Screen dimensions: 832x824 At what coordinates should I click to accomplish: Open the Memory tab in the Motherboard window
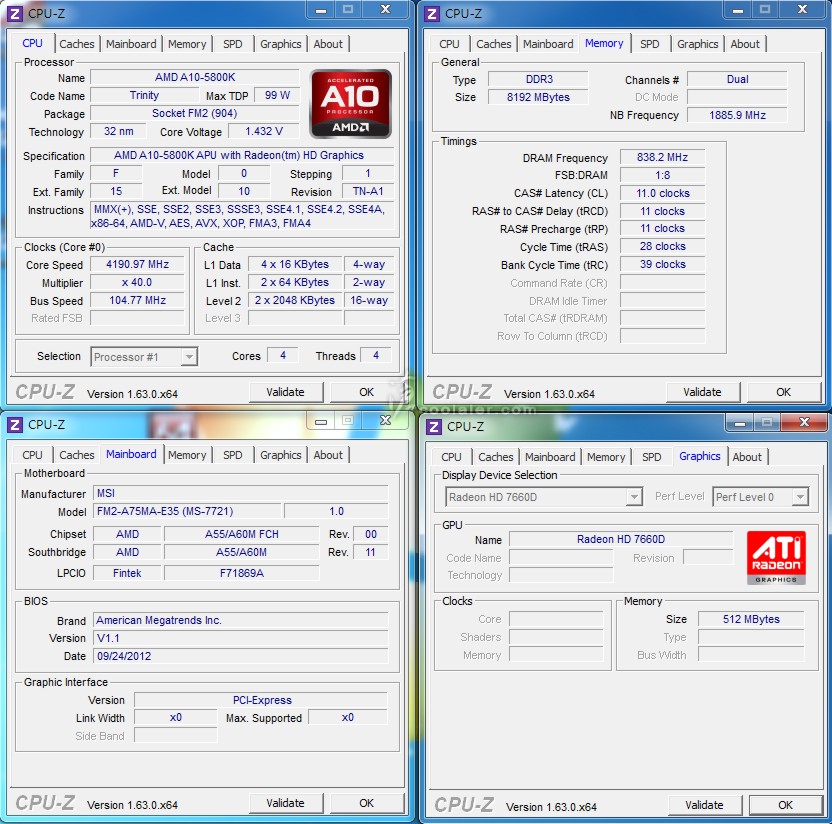tap(187, 455)
